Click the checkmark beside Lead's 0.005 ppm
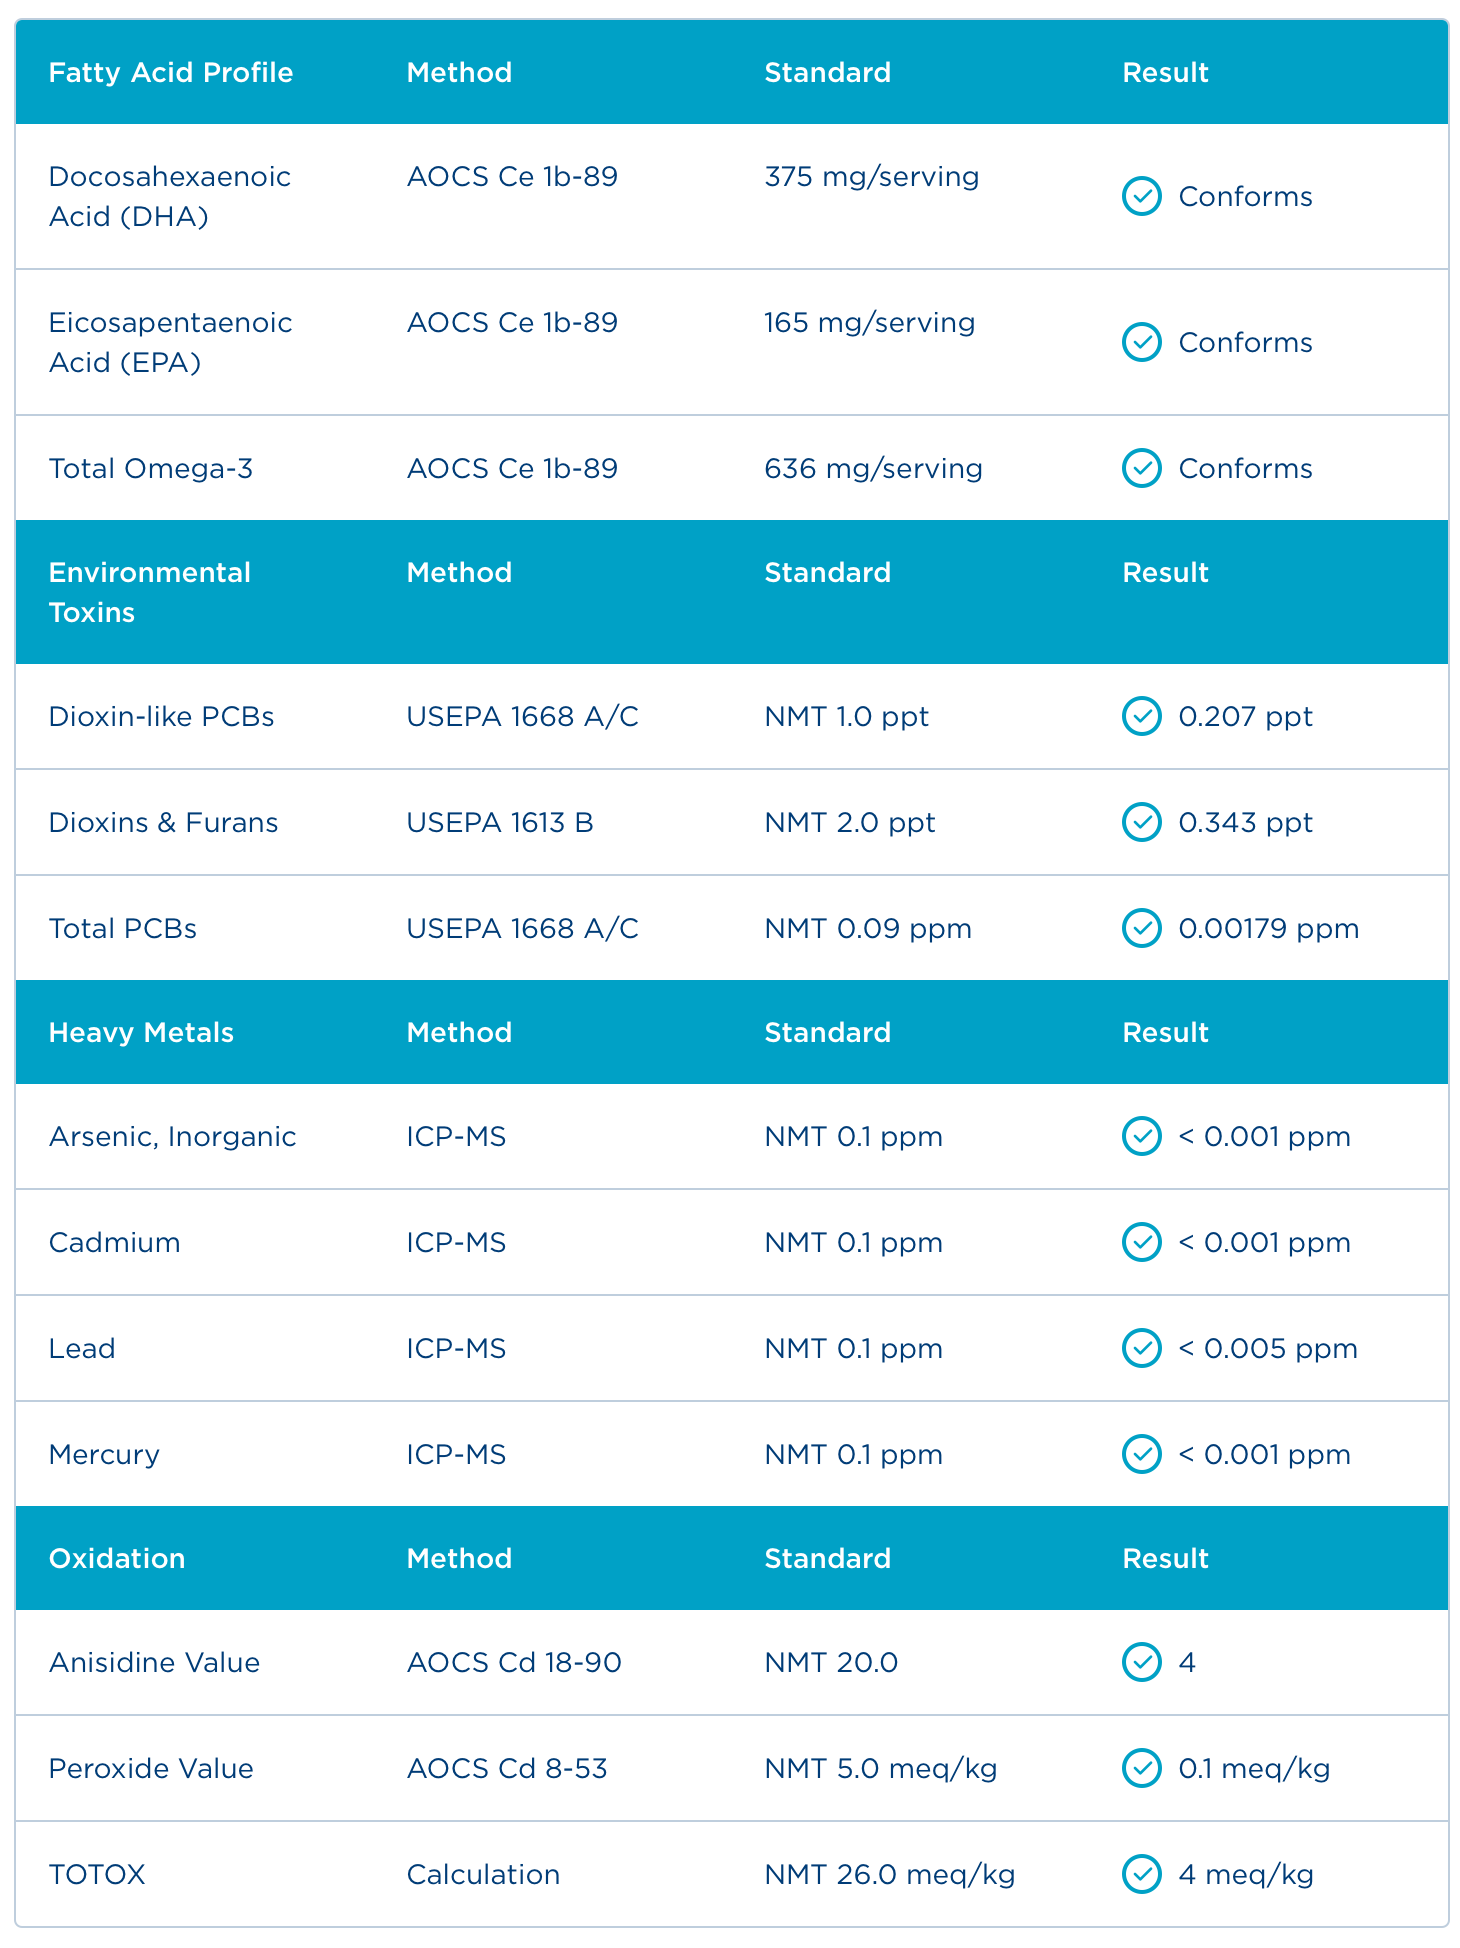This screenshot has height=1948, width=1460. point(1141,1348)
